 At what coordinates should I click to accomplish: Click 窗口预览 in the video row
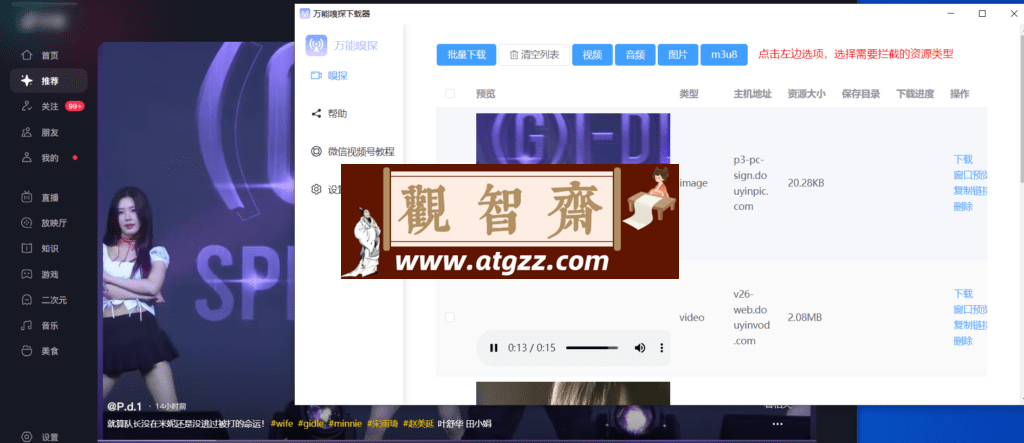coord(970,309)
